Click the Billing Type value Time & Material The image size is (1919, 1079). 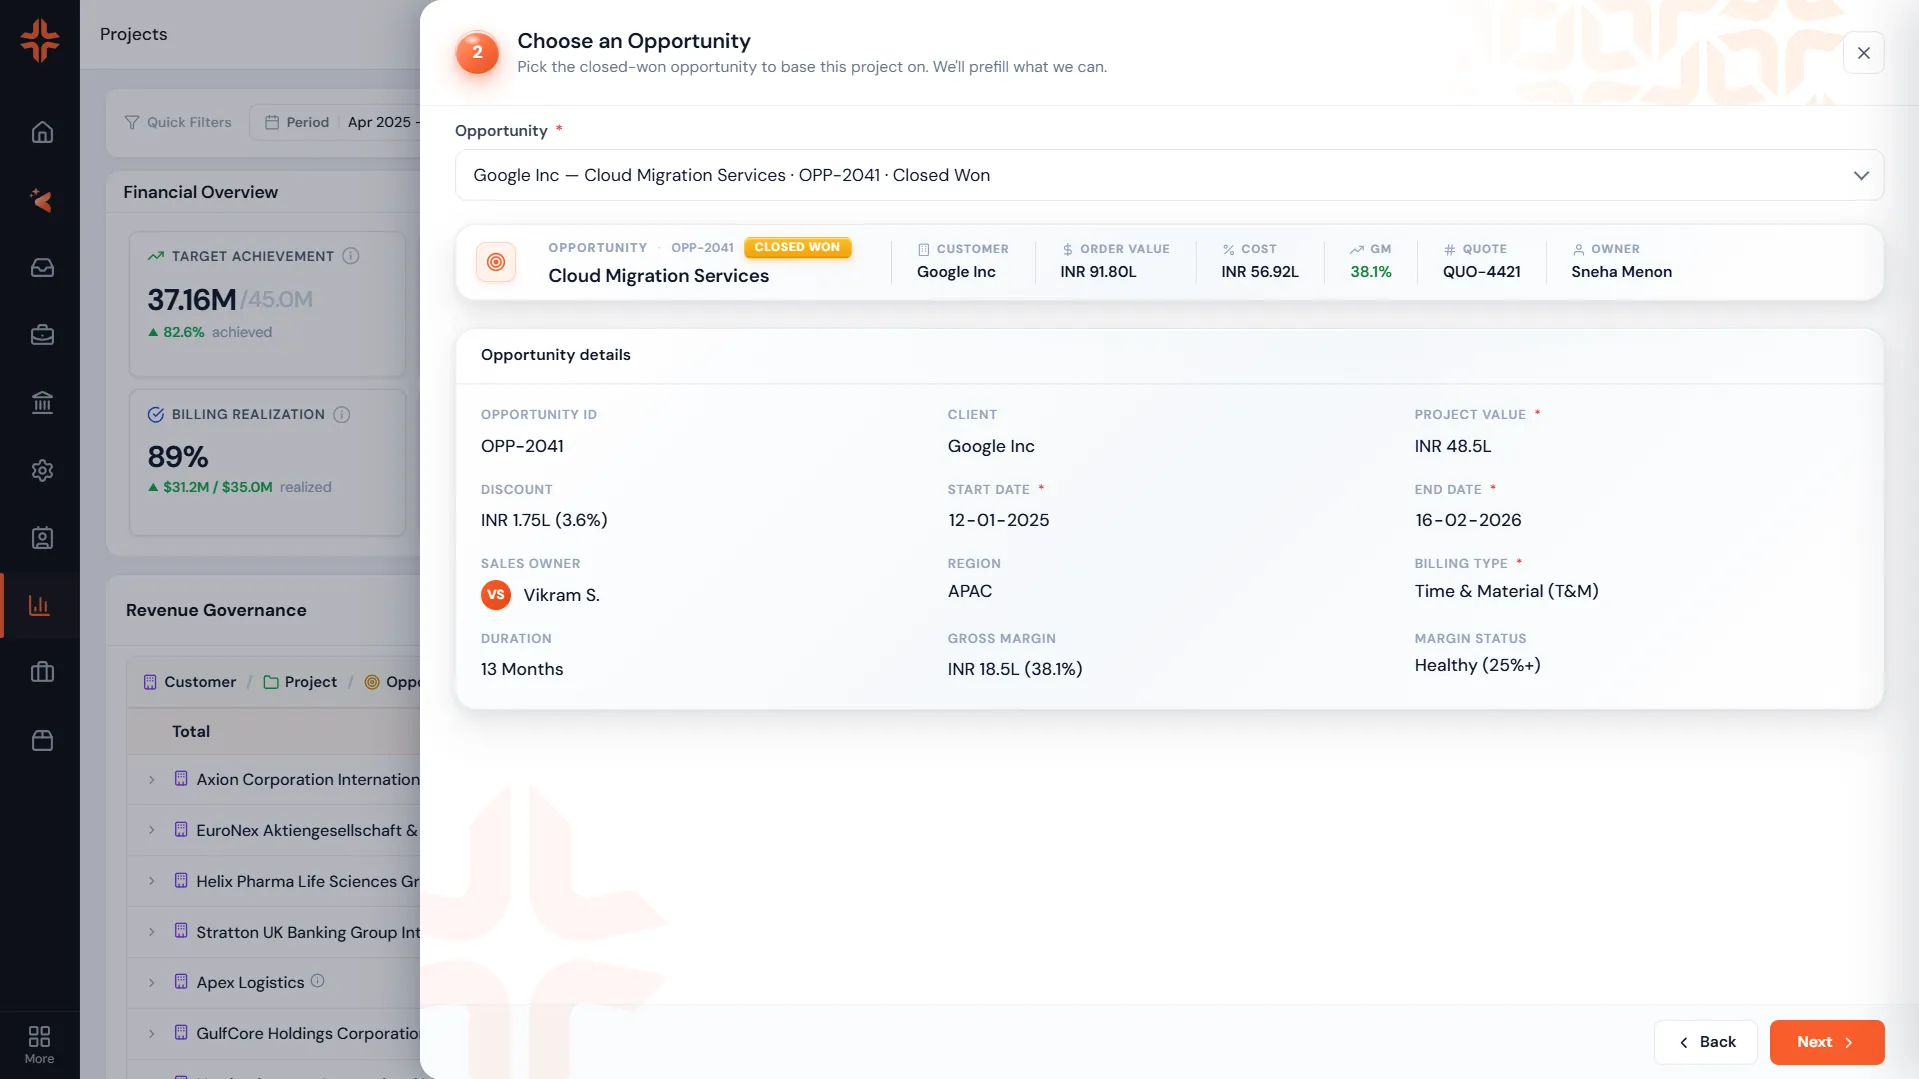1506,591
